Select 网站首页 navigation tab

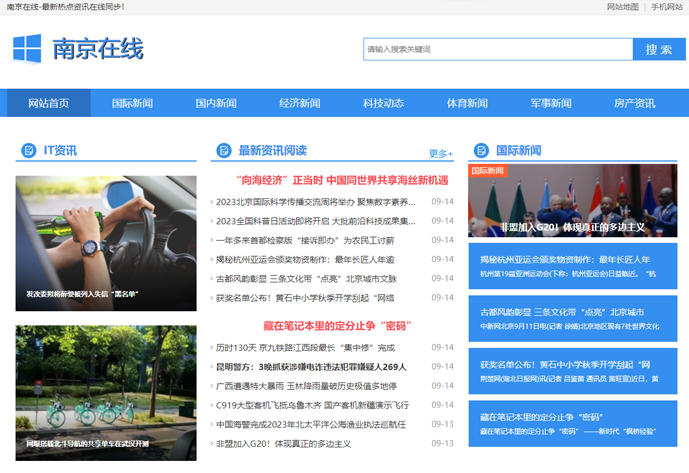pos(48,103)
